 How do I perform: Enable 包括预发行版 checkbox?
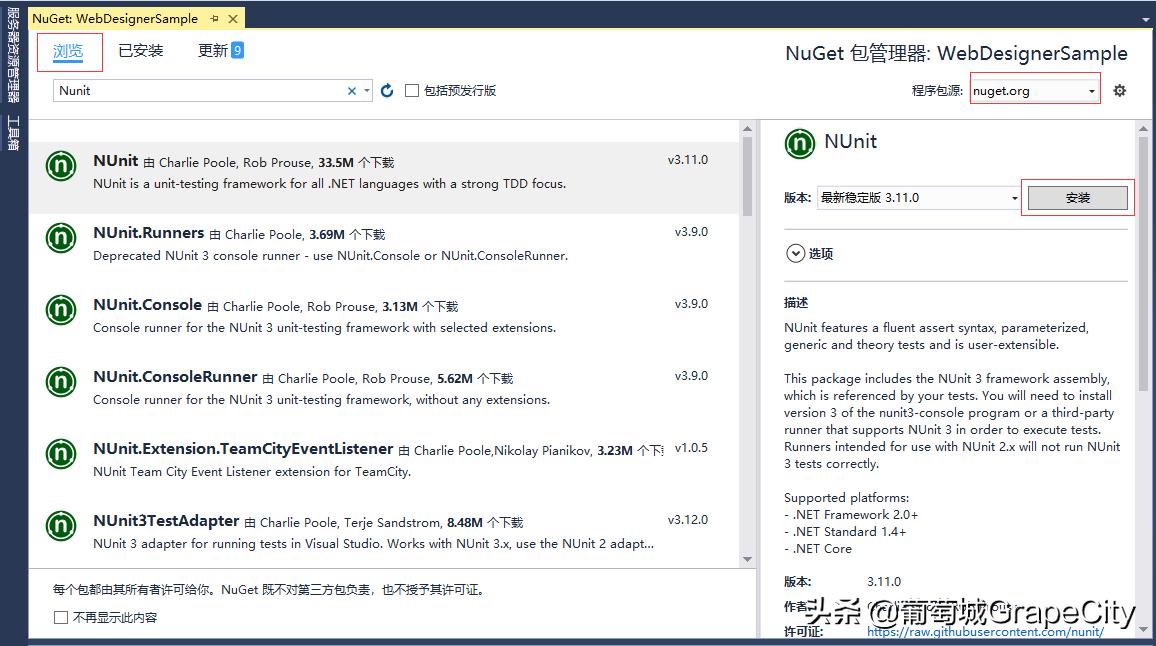pyautogui.click(x=411, y=90)
